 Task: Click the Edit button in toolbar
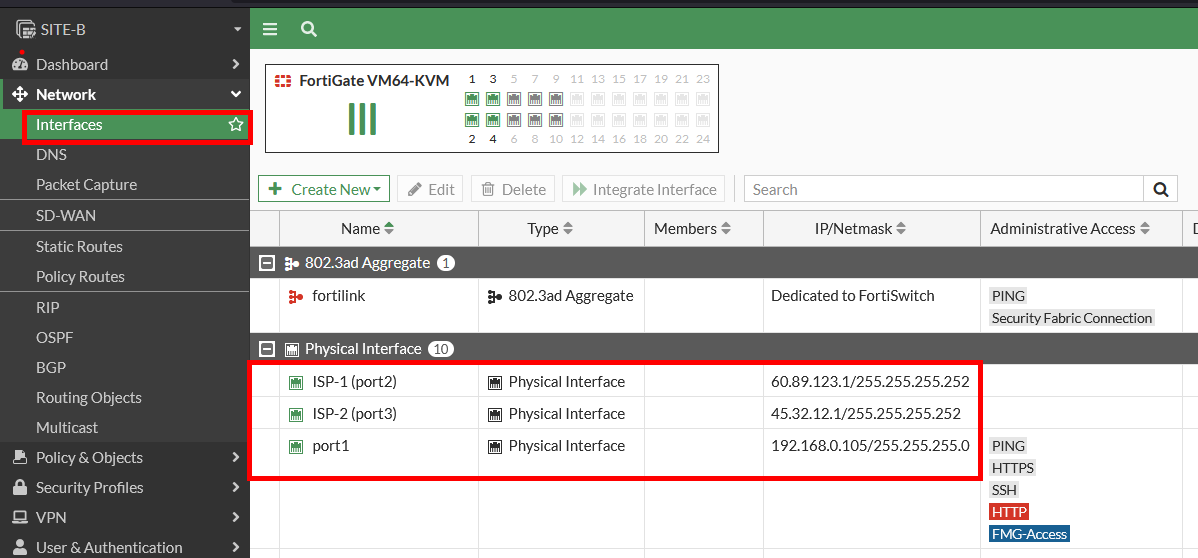pos(431,189)
